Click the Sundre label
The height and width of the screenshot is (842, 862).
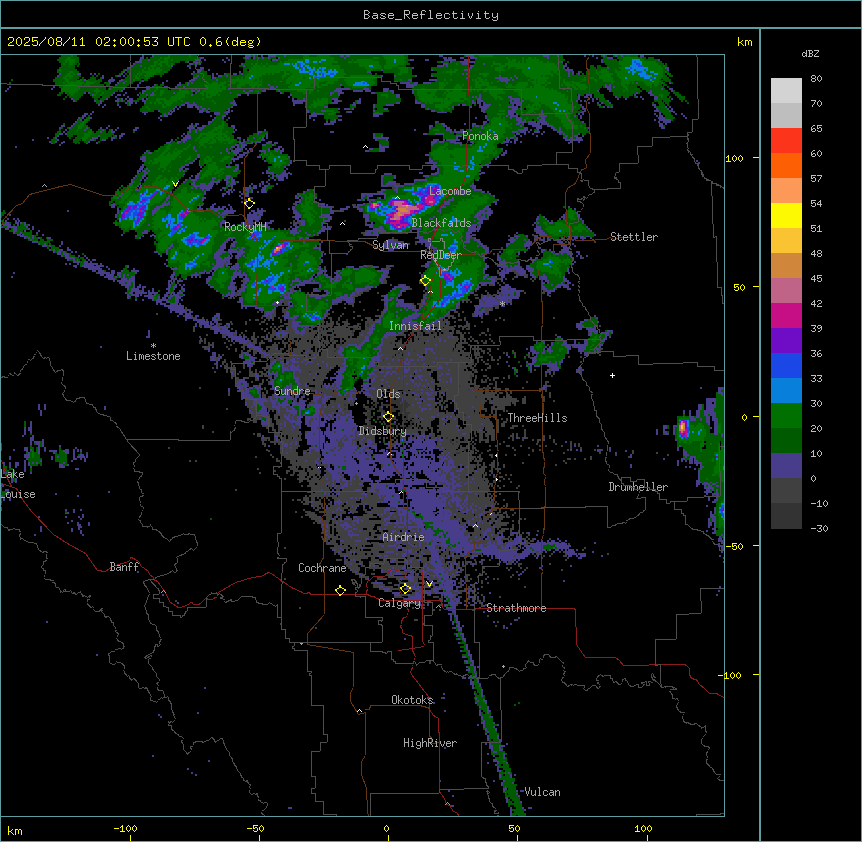tap(292, 391)
